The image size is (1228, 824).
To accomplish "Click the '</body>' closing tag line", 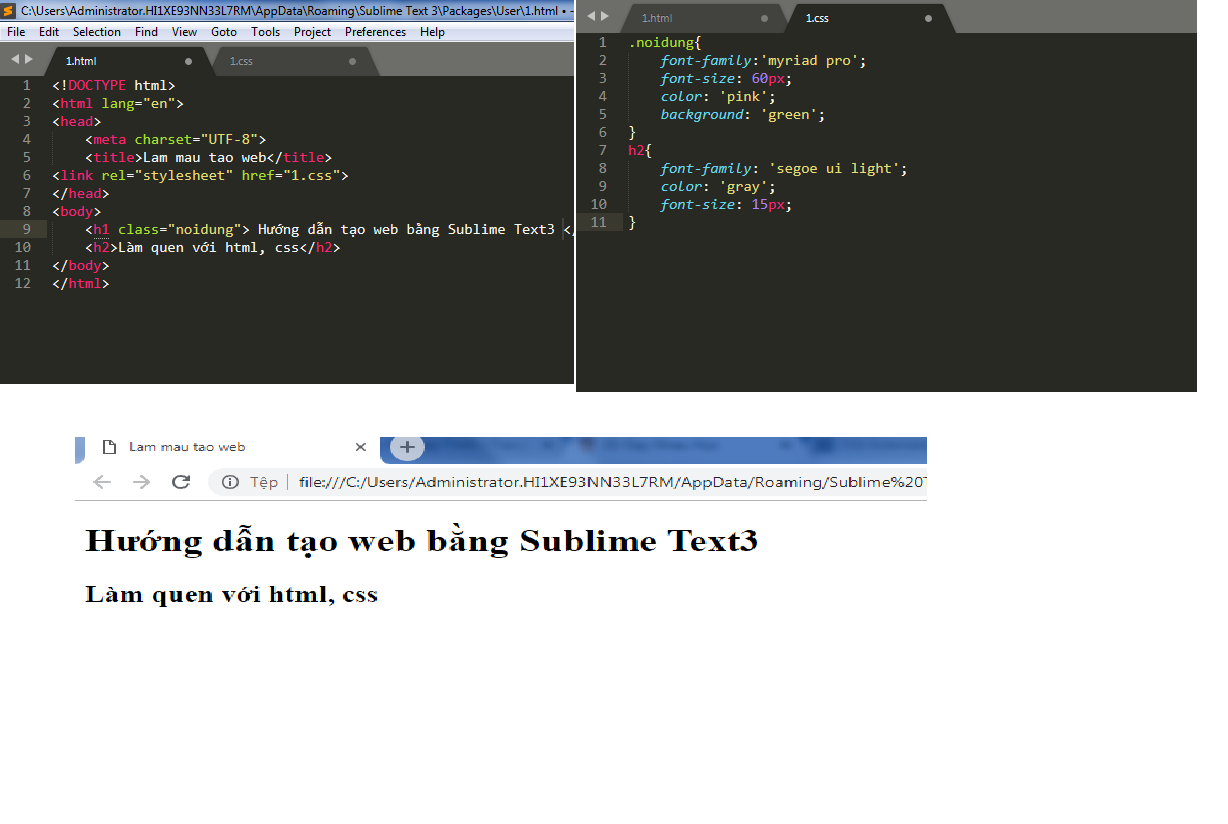I will pyautogui.click(x=80, y=265).
